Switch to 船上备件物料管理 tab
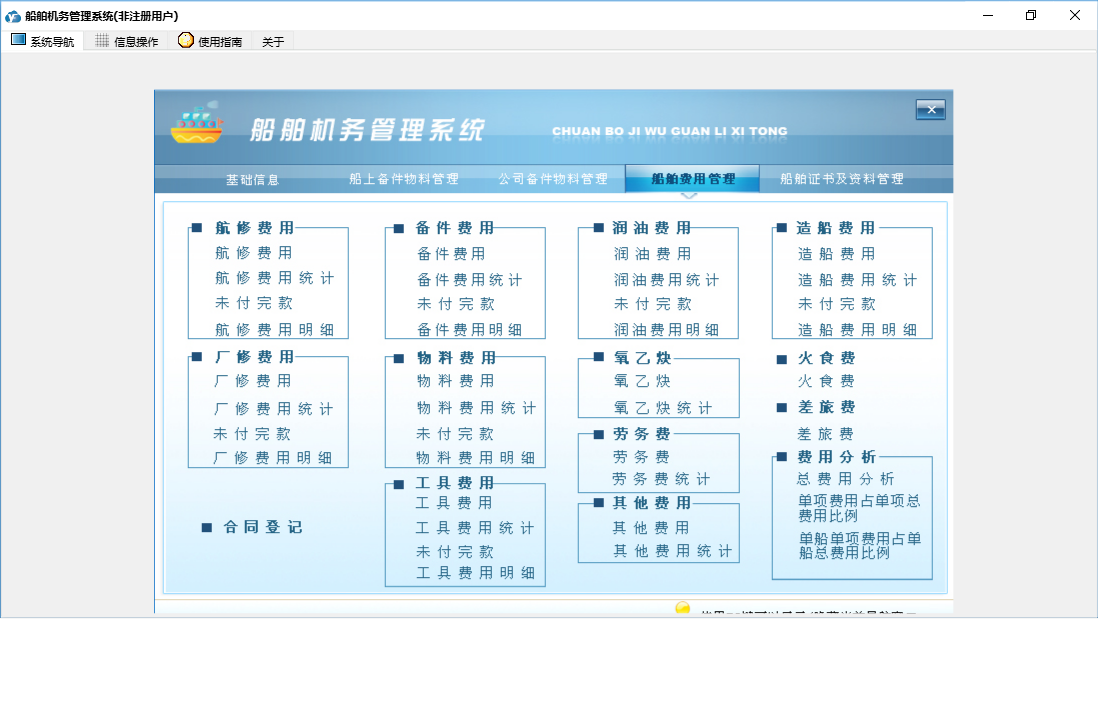This screenshot has height=713, width=1098. (404, 179)
